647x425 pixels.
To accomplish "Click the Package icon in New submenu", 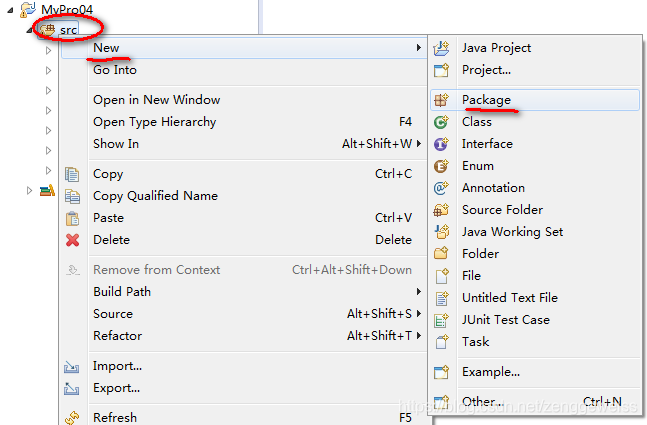I will coord(441,100).
